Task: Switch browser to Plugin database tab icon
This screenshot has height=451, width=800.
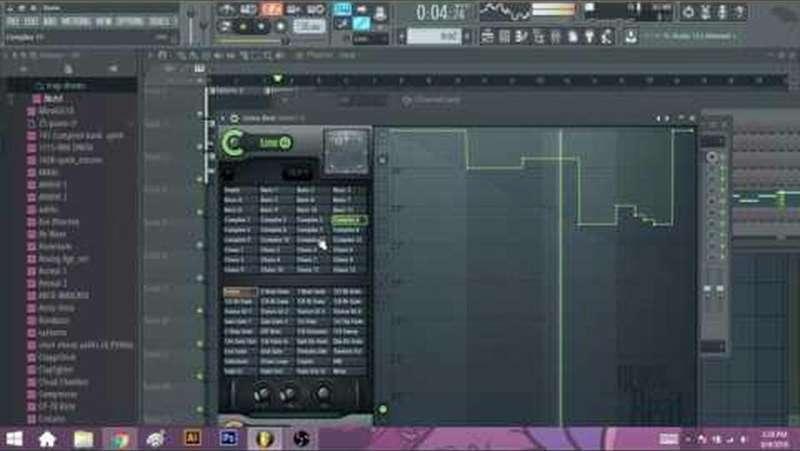Action: pos(113,68)
